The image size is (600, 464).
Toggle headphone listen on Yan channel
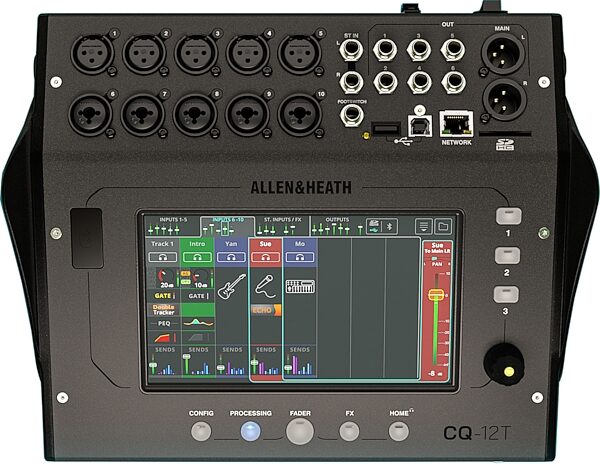pyautogui.click(x=231, y=257)
